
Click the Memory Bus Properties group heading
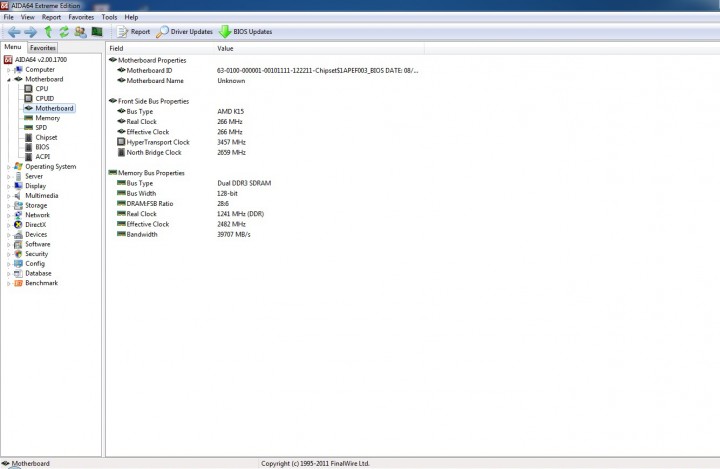[x=146, y=173]
